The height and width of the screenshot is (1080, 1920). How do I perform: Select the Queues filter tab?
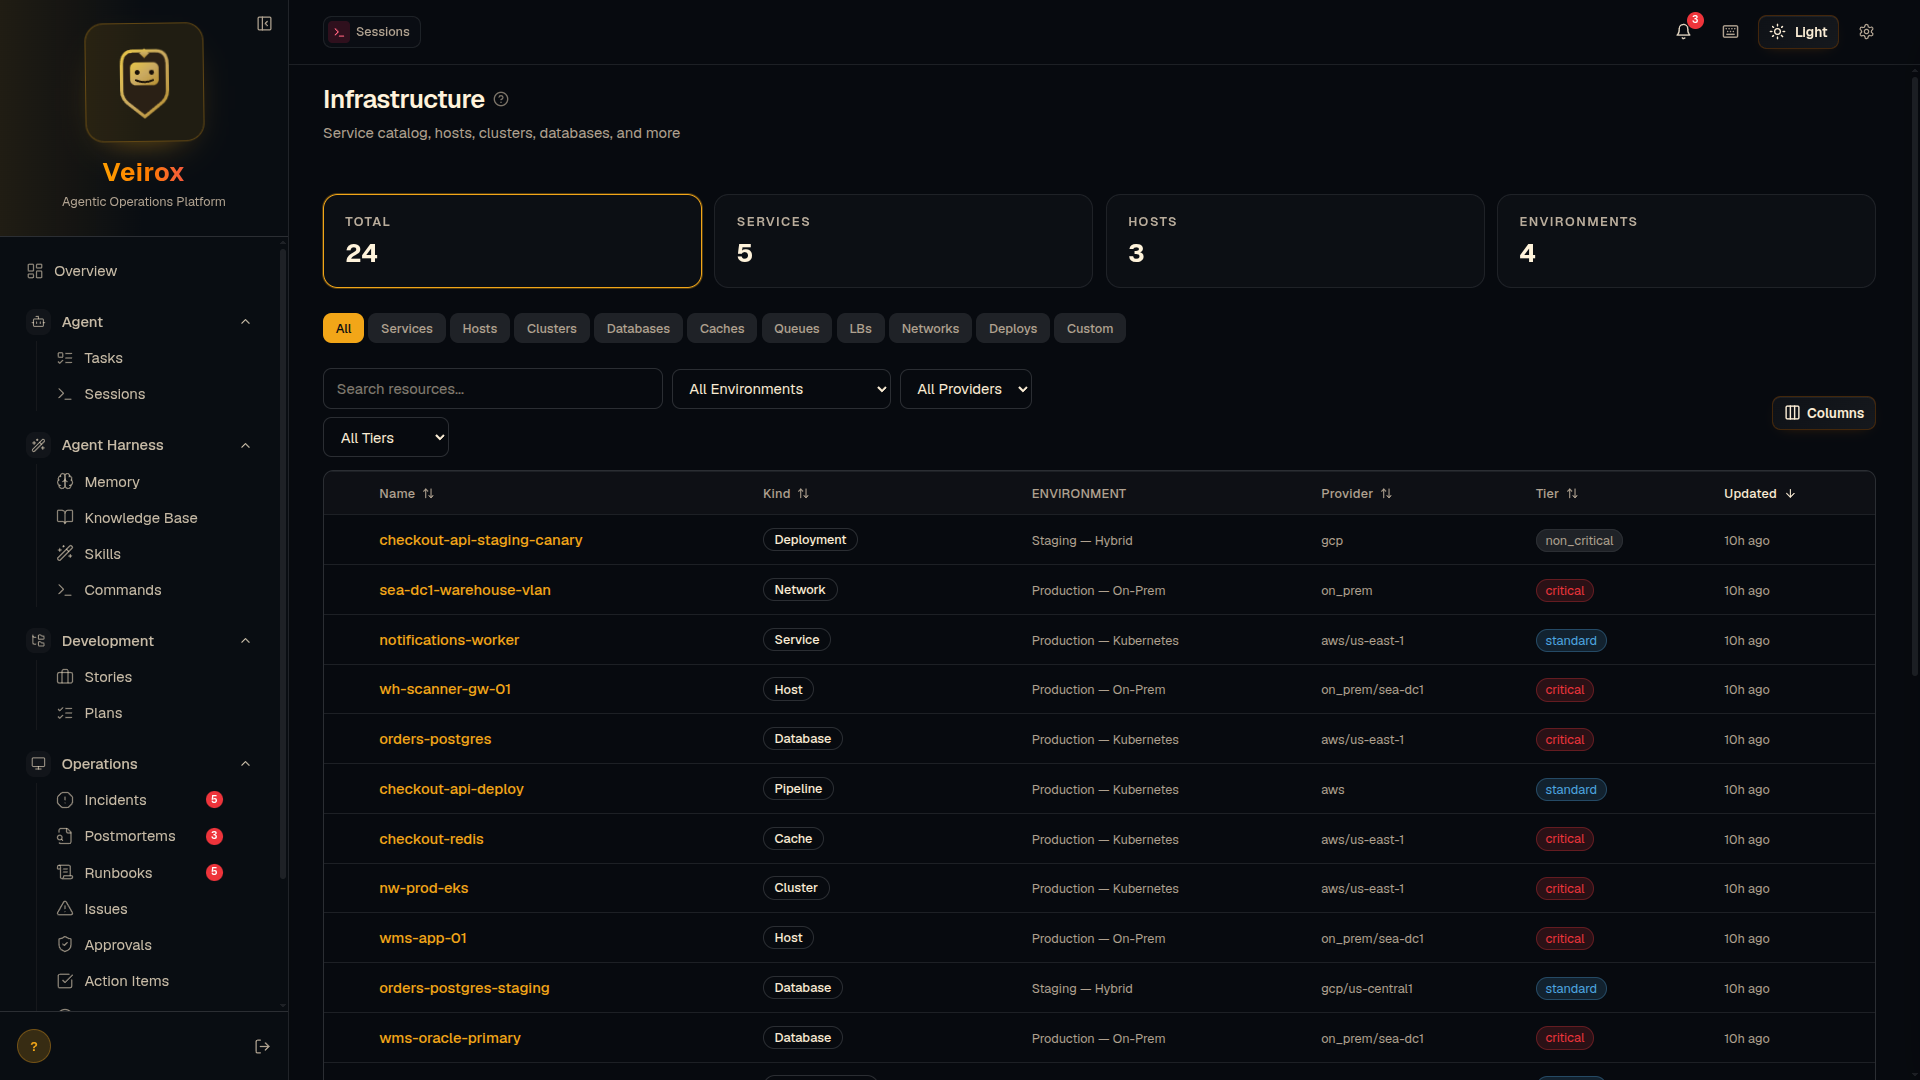pos(796,329)
